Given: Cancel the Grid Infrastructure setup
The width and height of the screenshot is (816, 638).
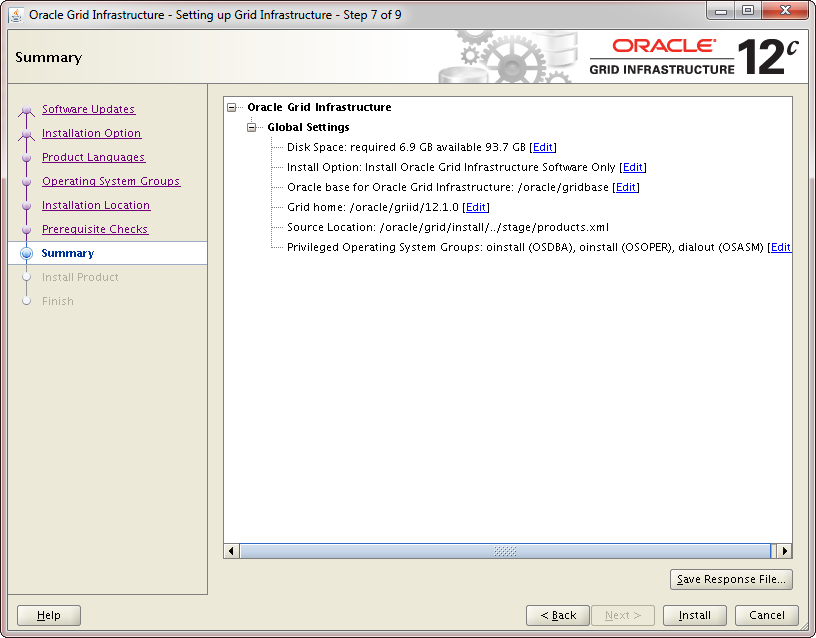Looking at the screenshot, I should [766, 615].
